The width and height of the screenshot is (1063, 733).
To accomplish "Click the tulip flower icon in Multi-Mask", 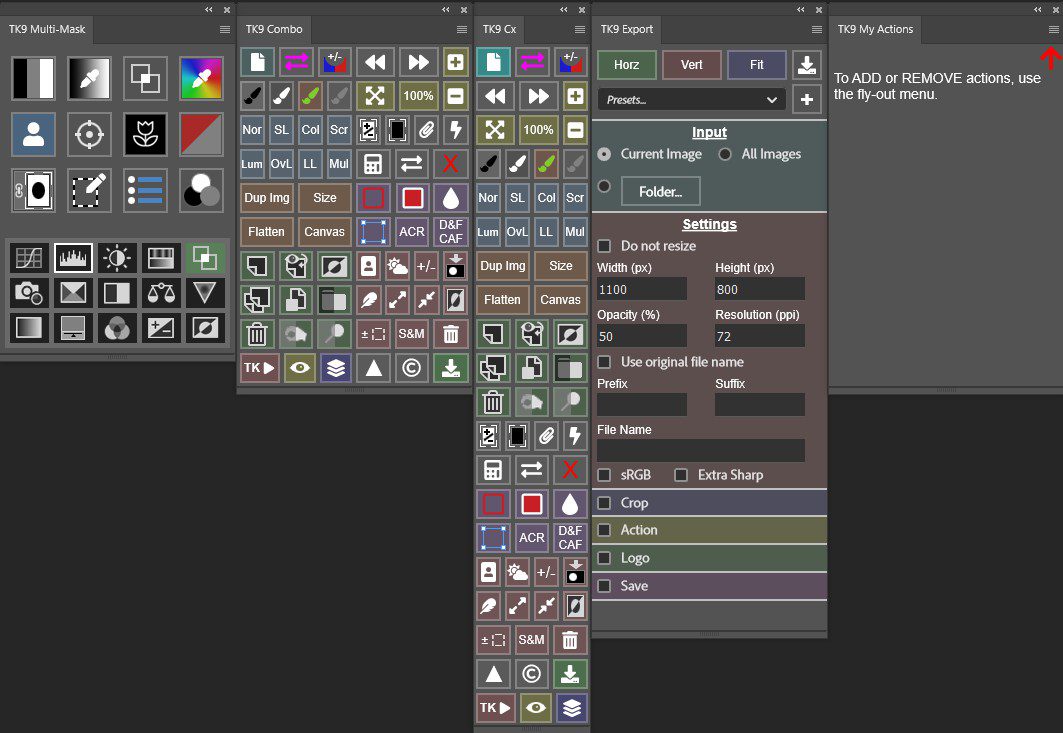I will coord(145,134).
